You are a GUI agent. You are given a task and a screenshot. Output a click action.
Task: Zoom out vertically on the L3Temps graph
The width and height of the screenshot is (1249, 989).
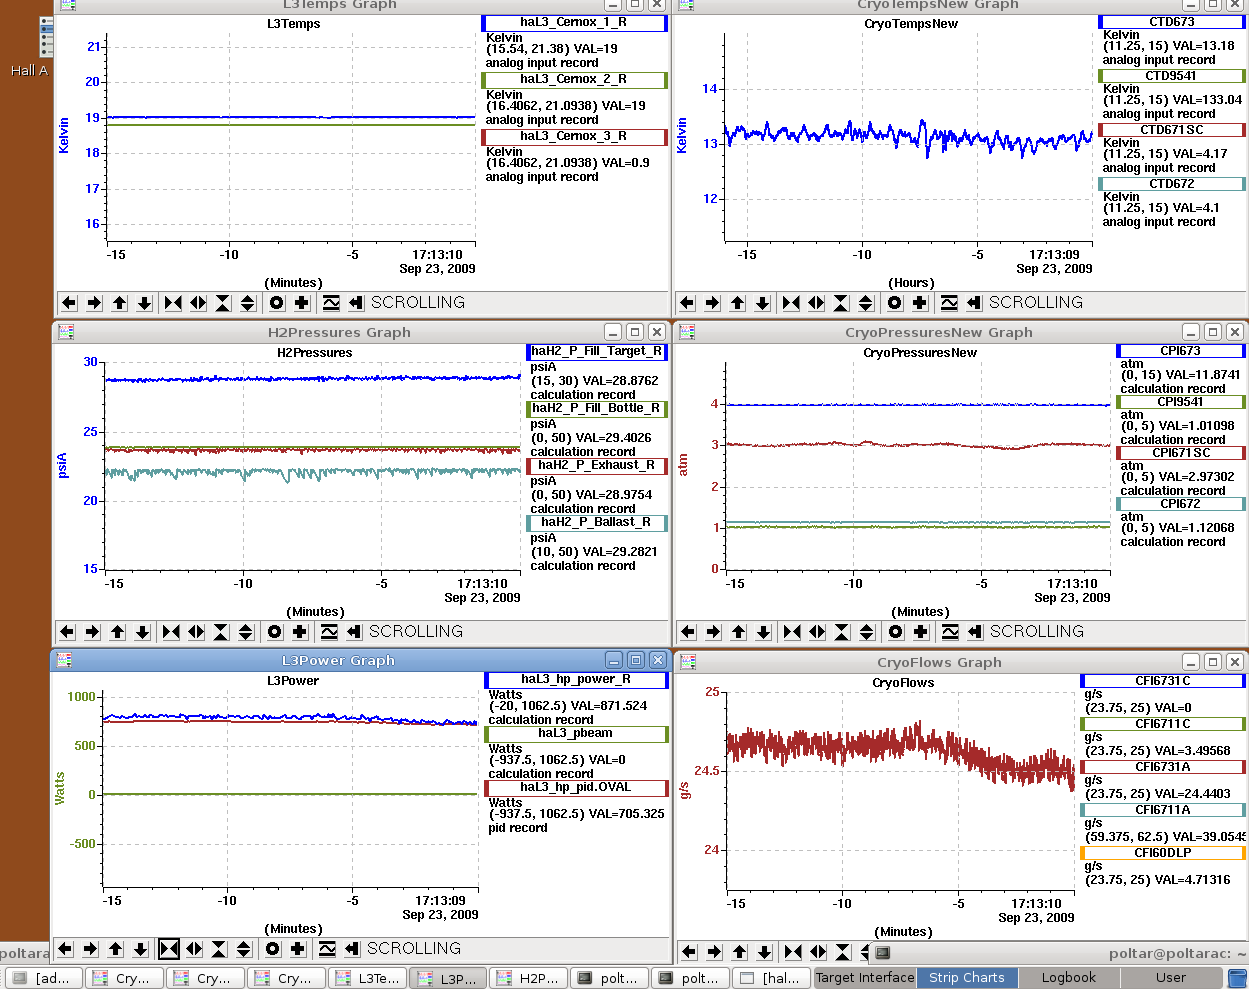coord(248,303)
